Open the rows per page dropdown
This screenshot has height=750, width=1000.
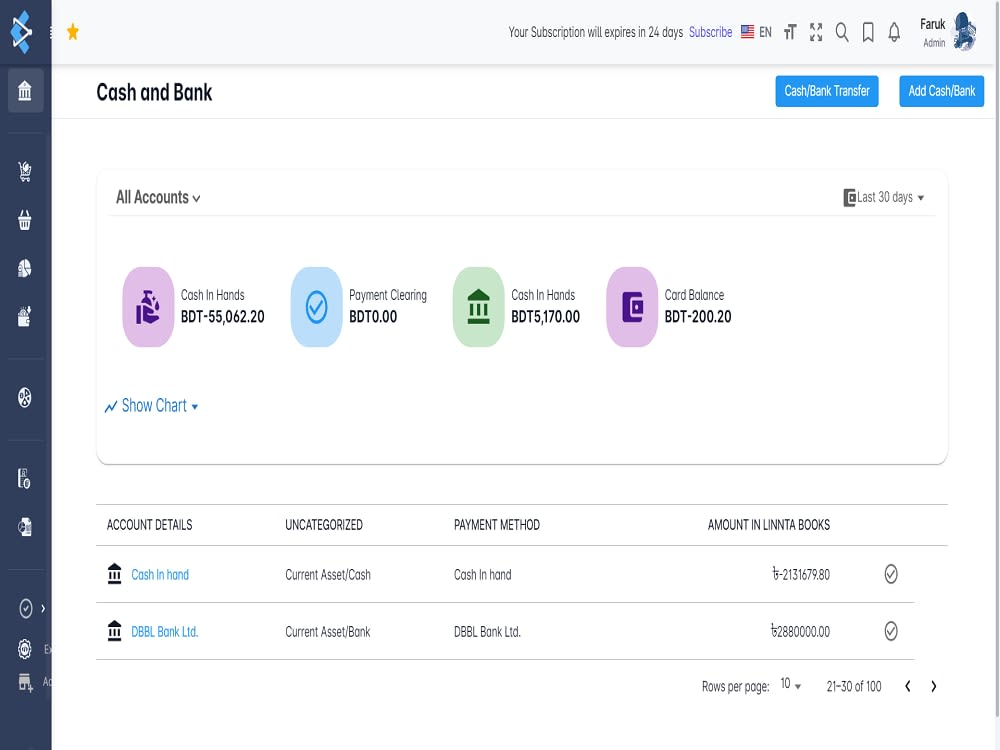coord(791,685)
